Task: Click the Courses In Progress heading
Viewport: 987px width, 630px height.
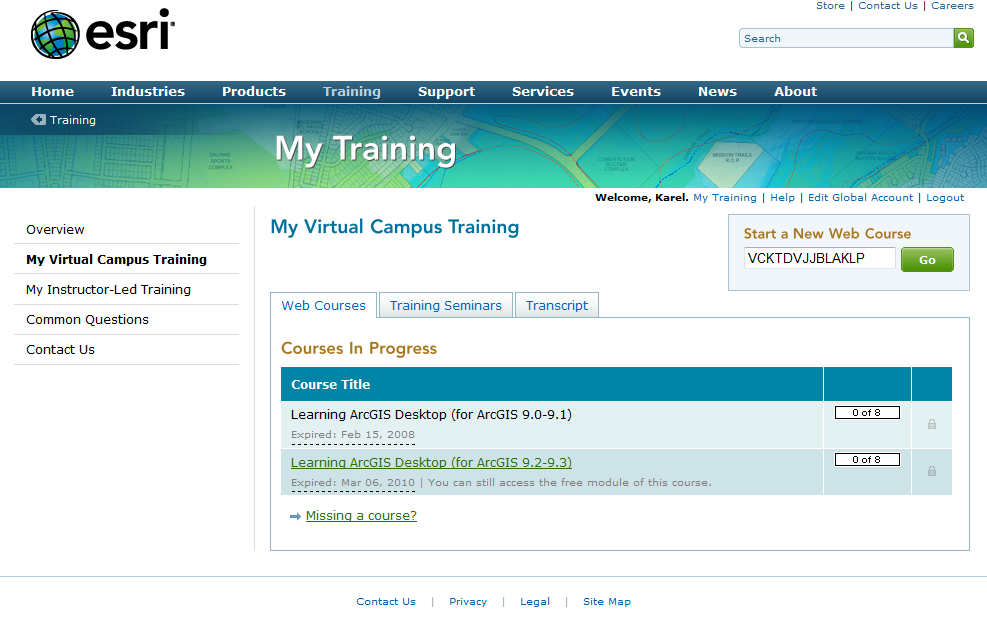Action: pos(359,349)
